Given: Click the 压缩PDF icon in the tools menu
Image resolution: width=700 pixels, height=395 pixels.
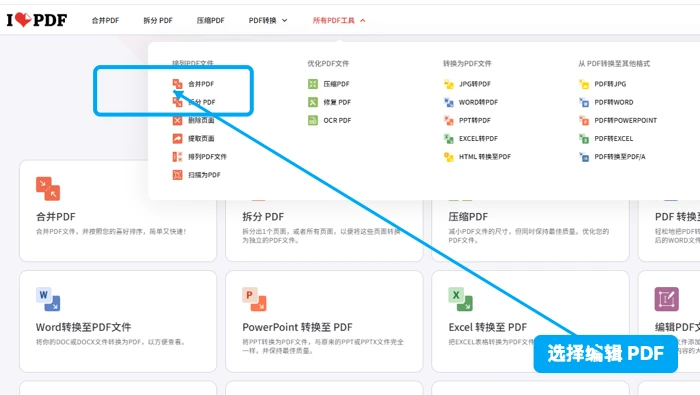Looking at the screenshot, I should (x=312, y=84).
